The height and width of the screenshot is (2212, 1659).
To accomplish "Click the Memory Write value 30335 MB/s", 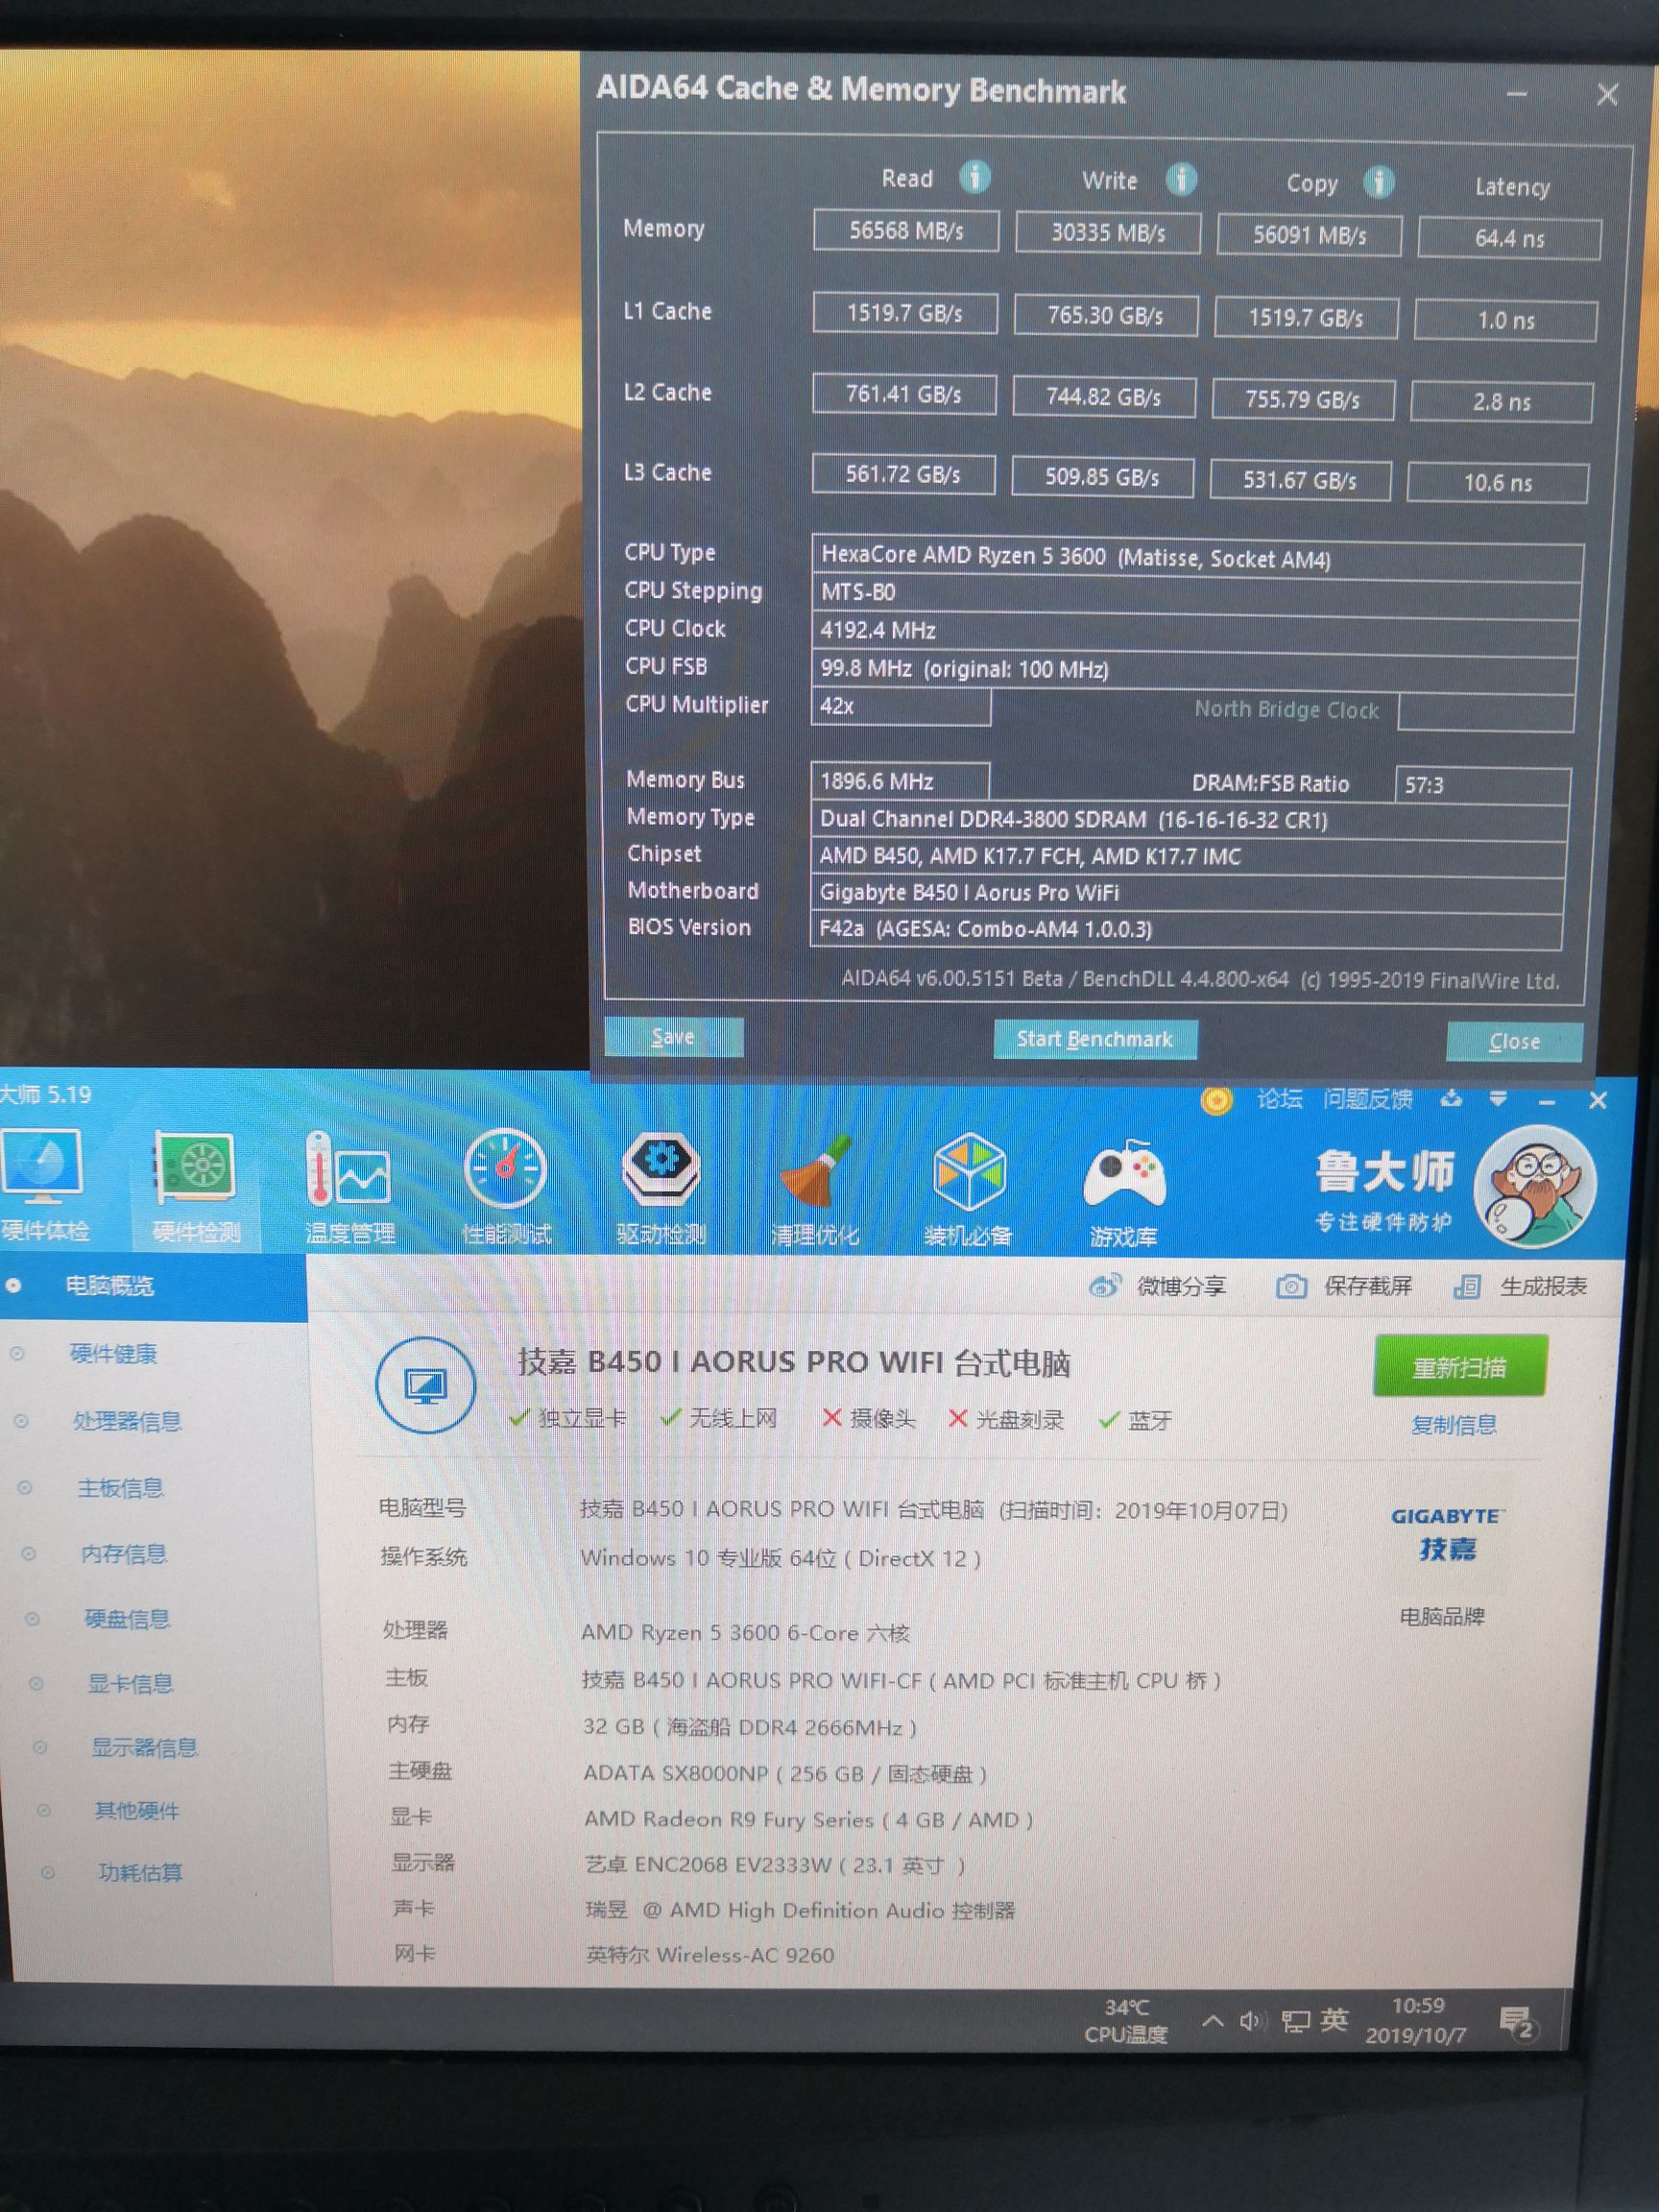I will pos(1108,233).
